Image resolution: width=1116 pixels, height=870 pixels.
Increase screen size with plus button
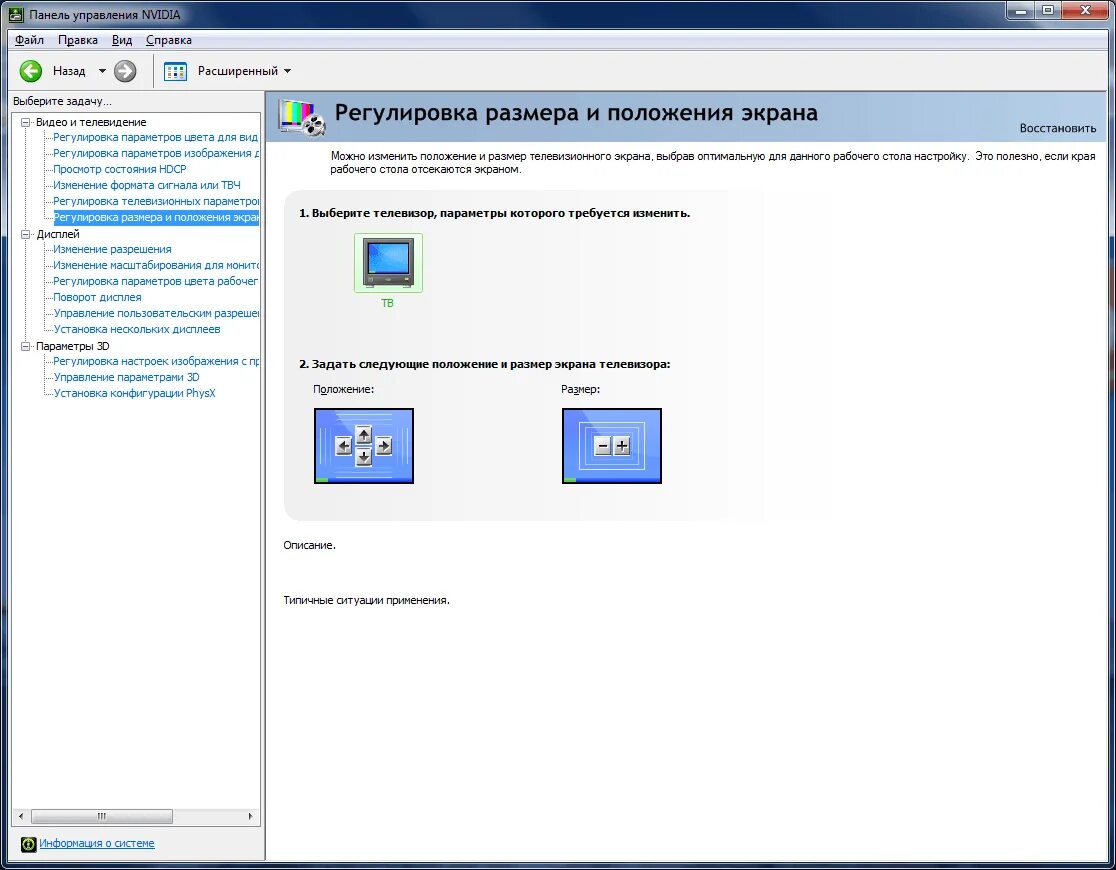coord(622,446)
